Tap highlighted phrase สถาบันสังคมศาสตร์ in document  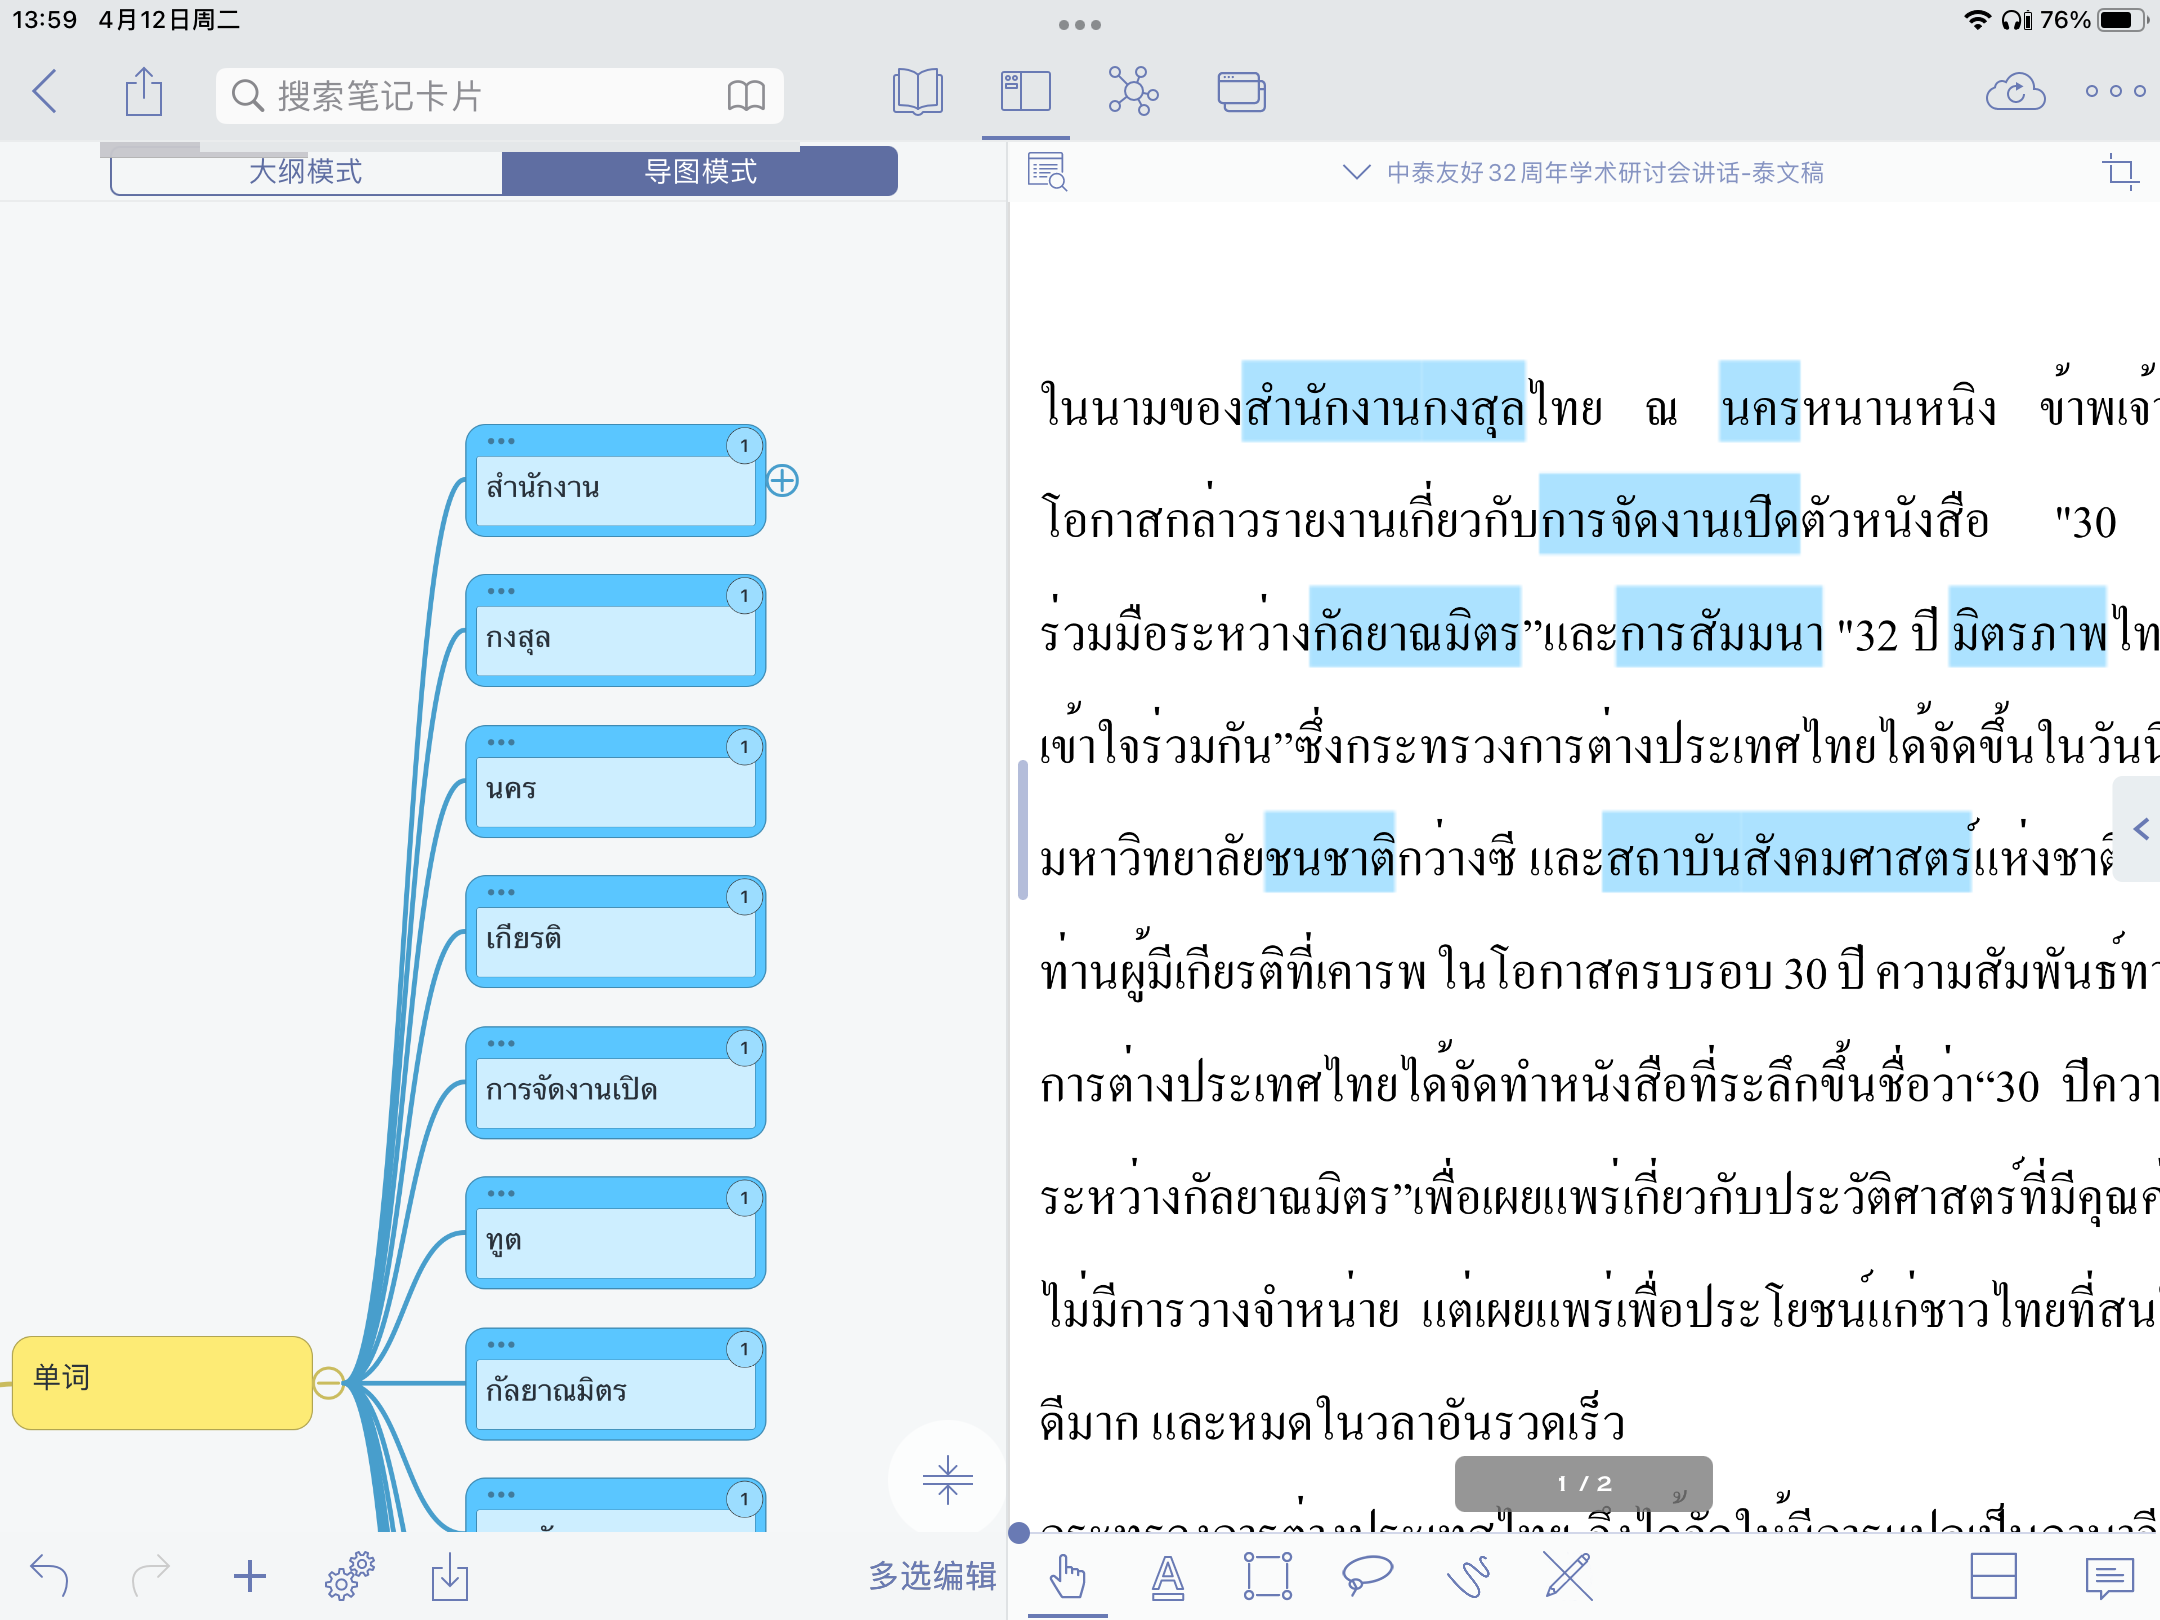[x=1786, y=853]
